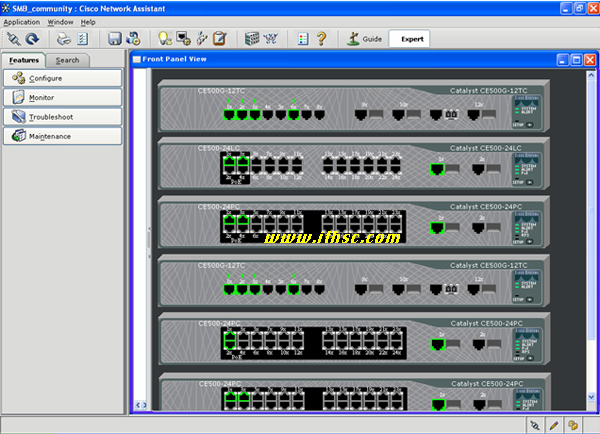The height and width of the screenshot is (434, 600).
Task: Click status bar connection plug icon
Action: click(535, 425)
